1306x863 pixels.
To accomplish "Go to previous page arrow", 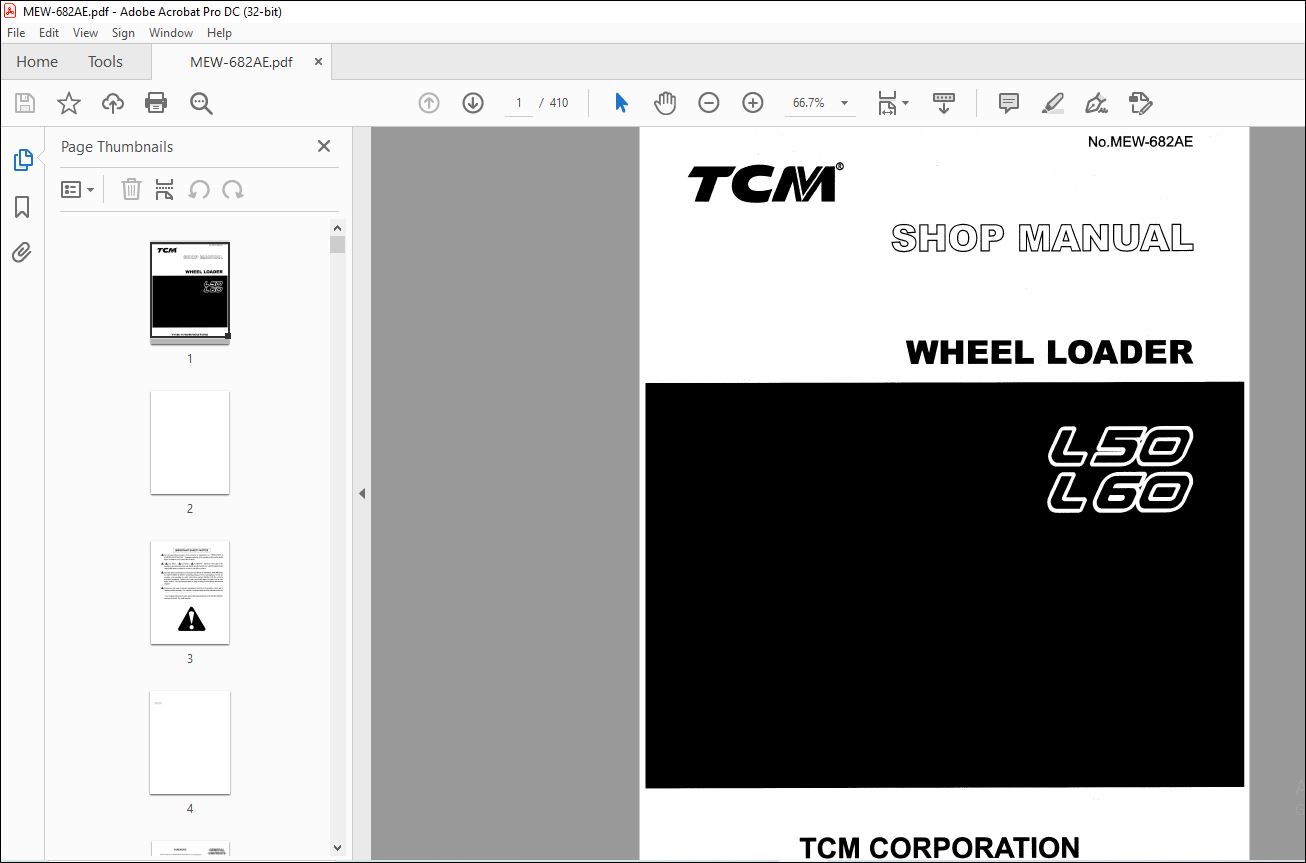I will tap(429, 103).
